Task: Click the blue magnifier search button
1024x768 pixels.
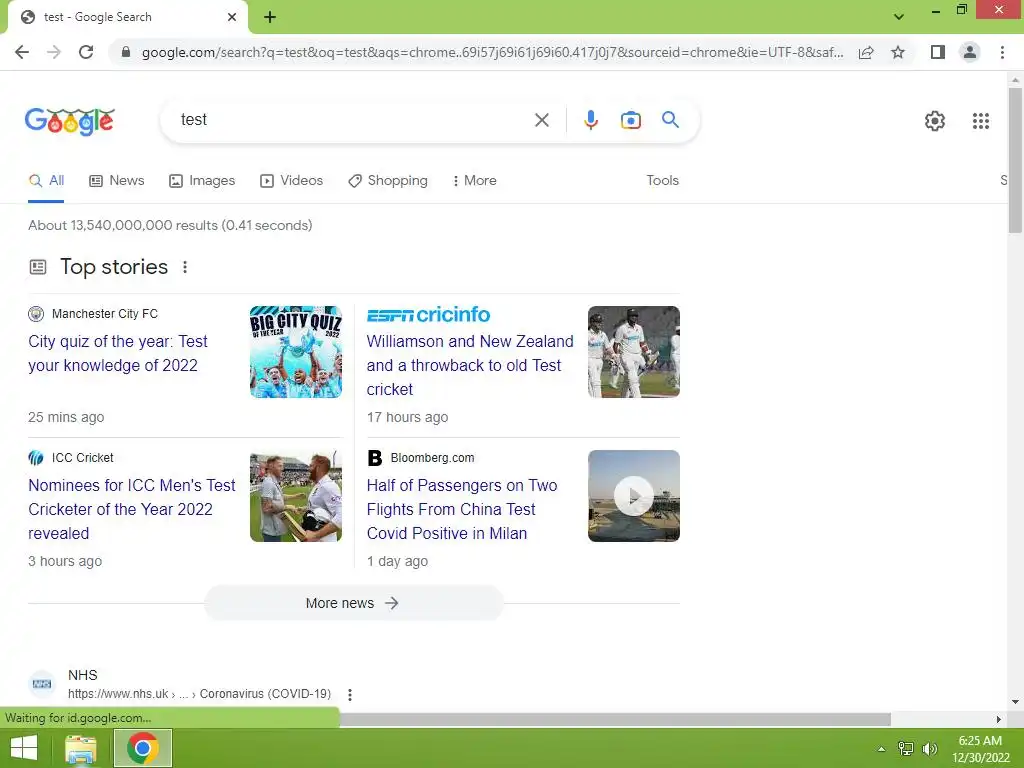Action: click(x=670, y=120)
